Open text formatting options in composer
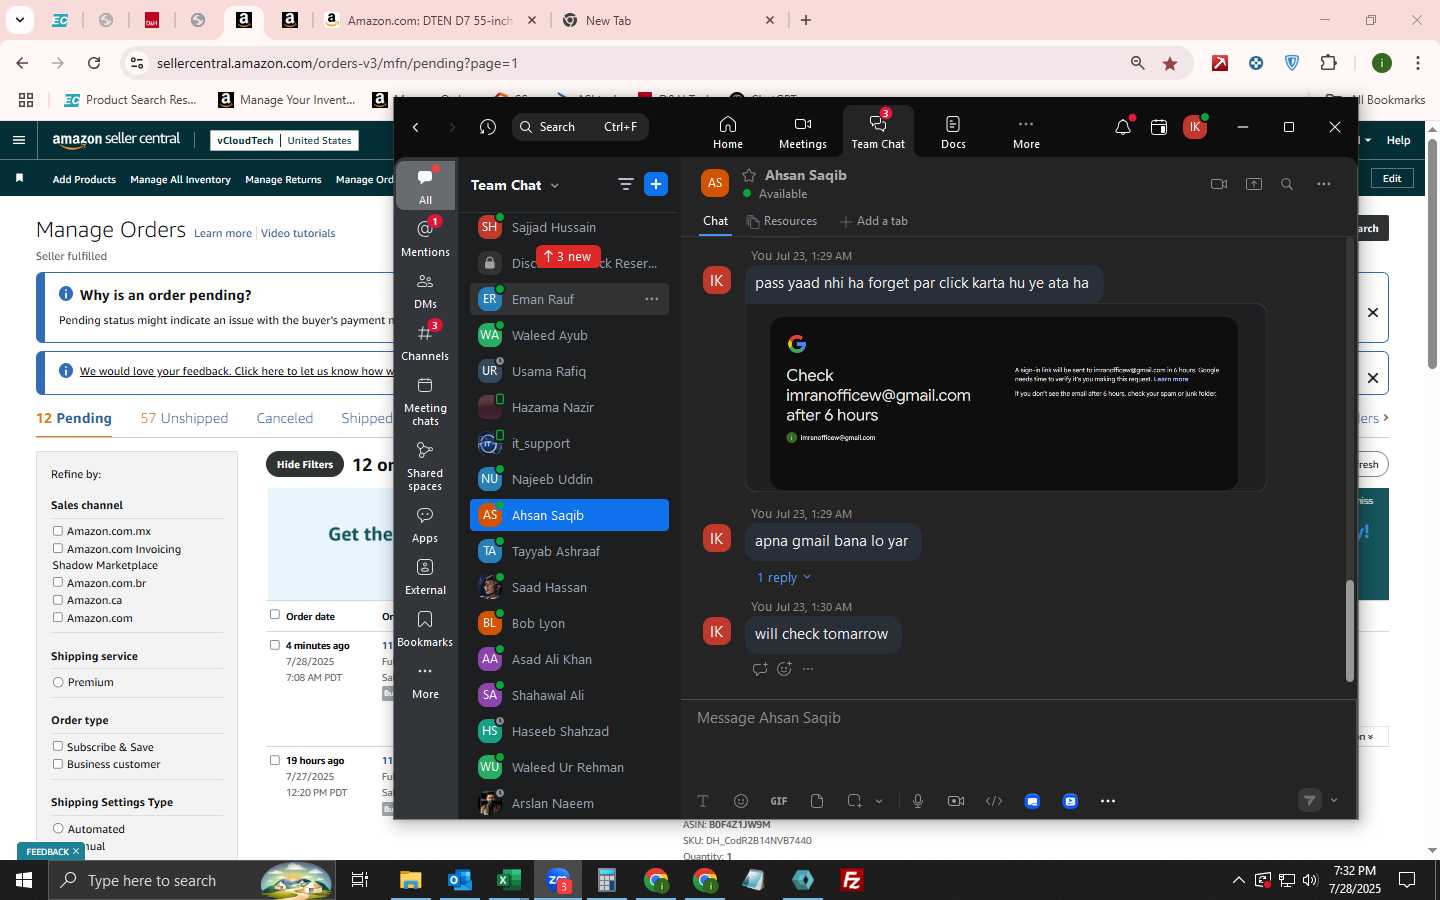 [x=703, y=801]
